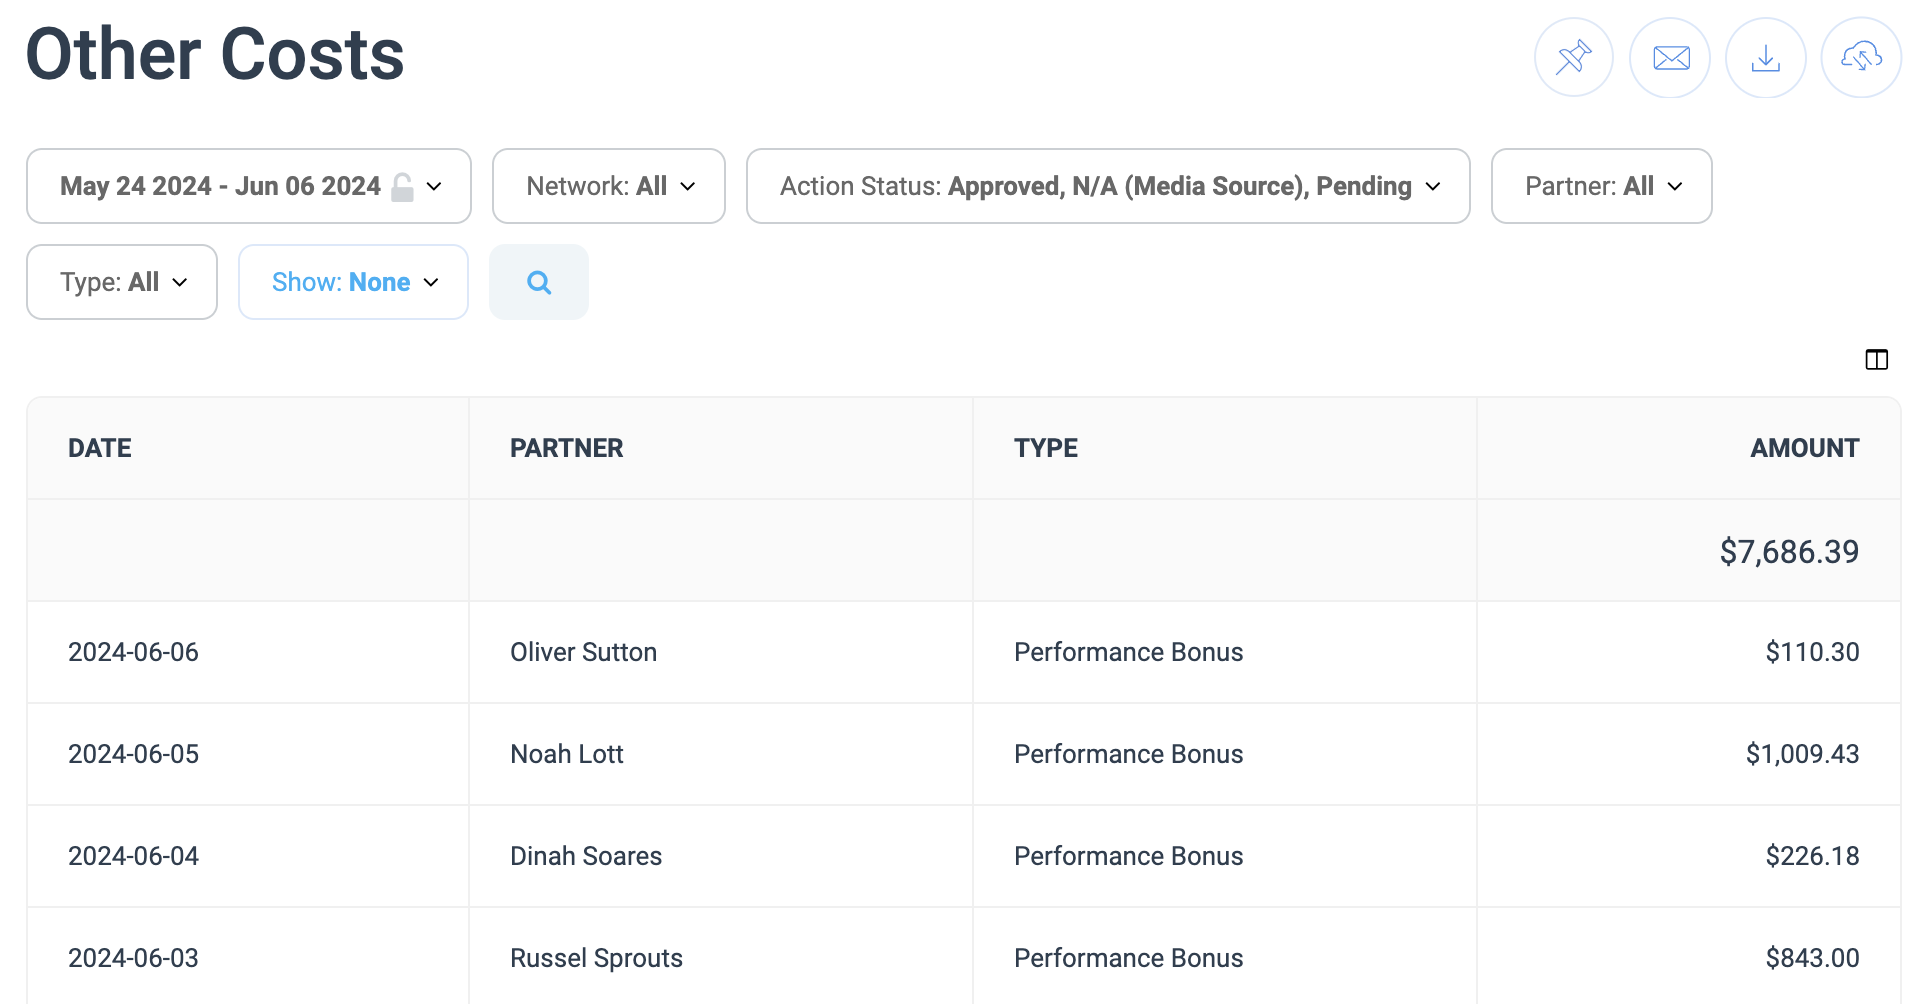This screenshot has height=1004, width=1930.
Task: Select the 2024-06-04 date cell
Action: click(133, 856)
